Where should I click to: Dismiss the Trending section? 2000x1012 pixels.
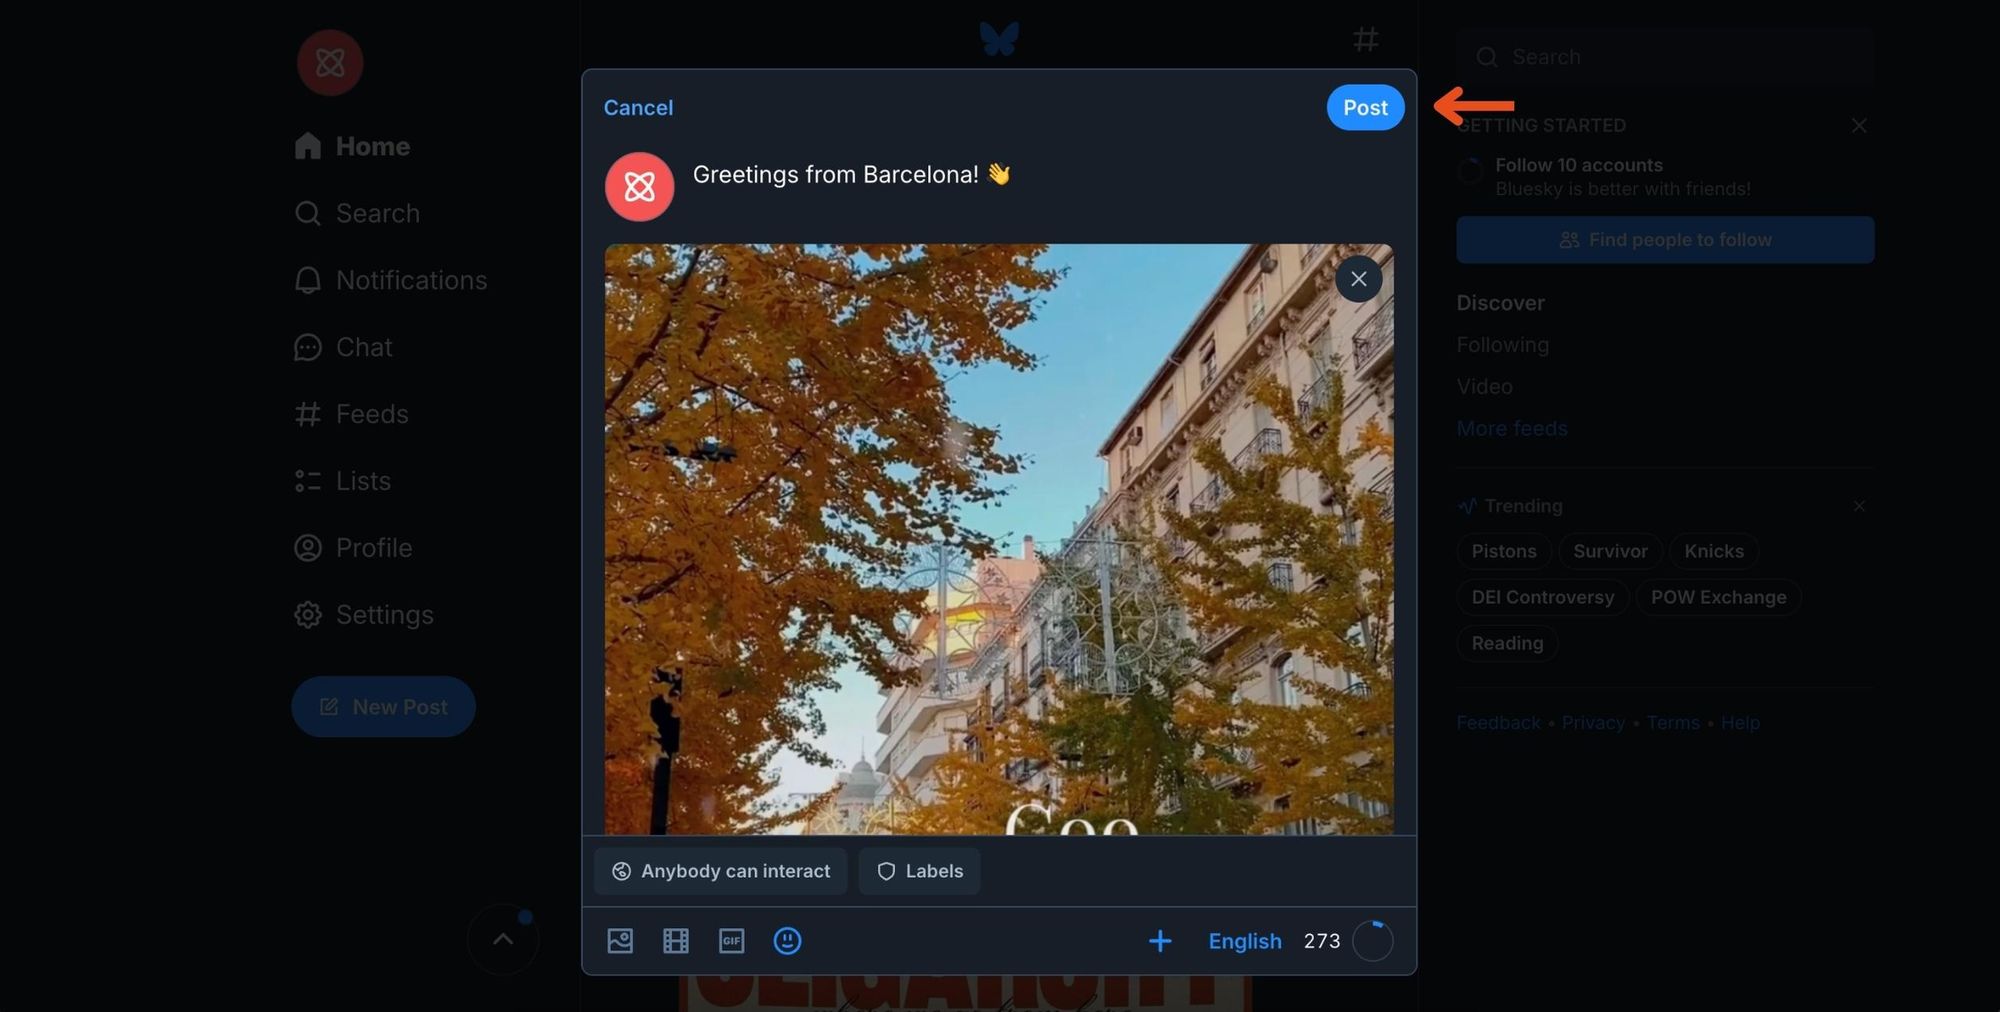click(1859, 506)
